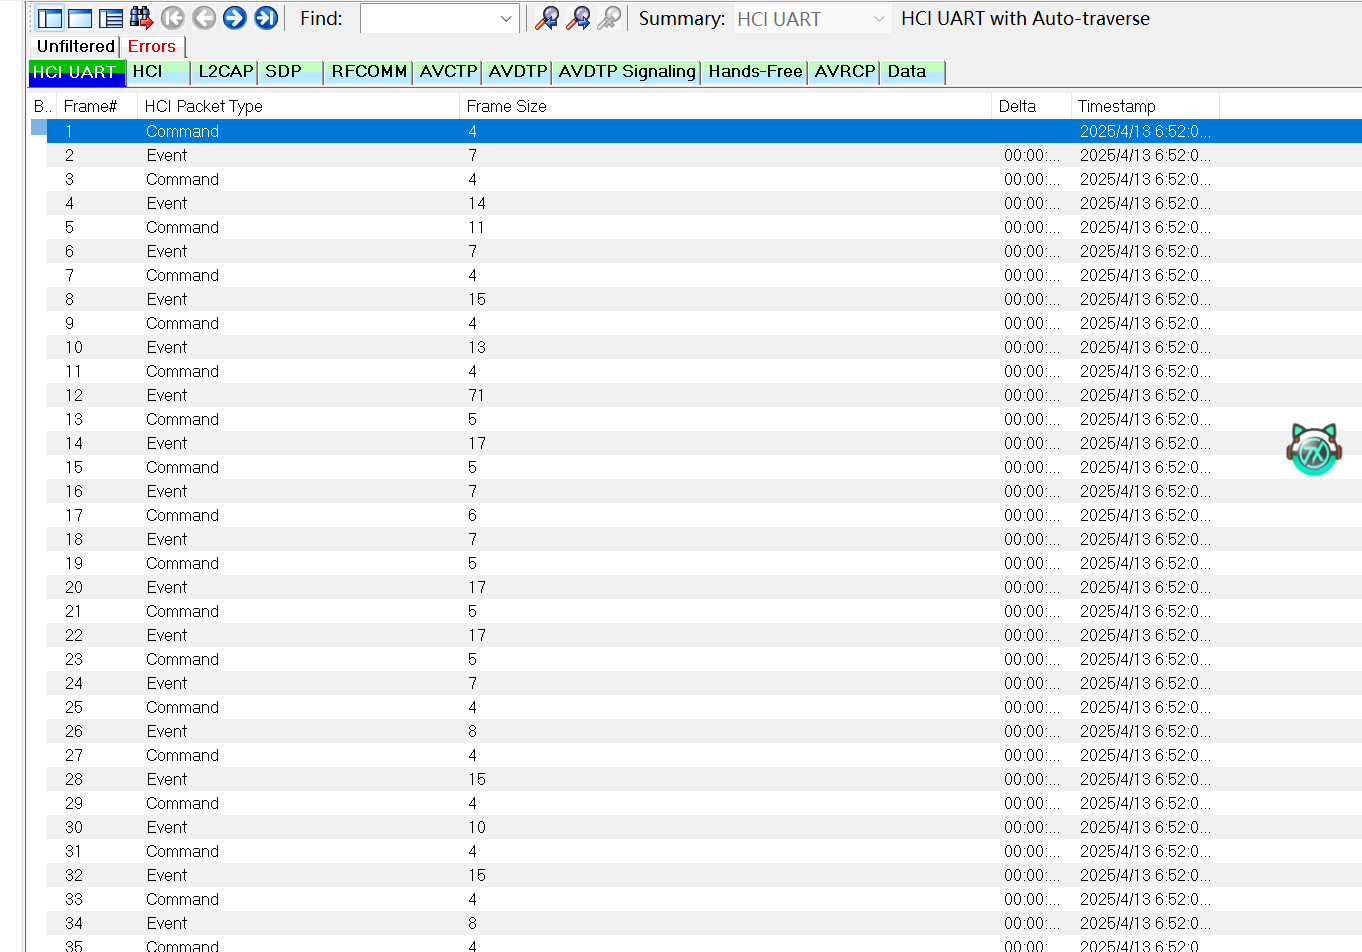Open the Find dropdown box
Screen dimensions: 1362x952
tap(505, 19)
